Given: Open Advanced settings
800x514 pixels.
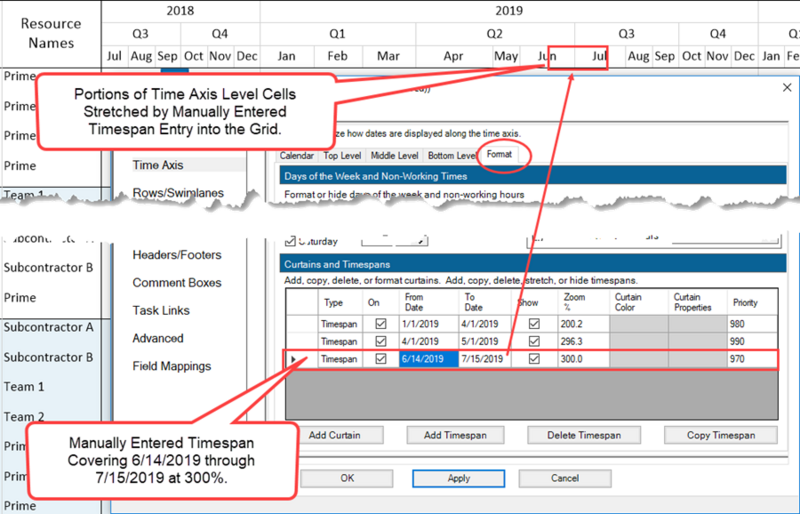Looking at the screenshot, I should 158,338.
